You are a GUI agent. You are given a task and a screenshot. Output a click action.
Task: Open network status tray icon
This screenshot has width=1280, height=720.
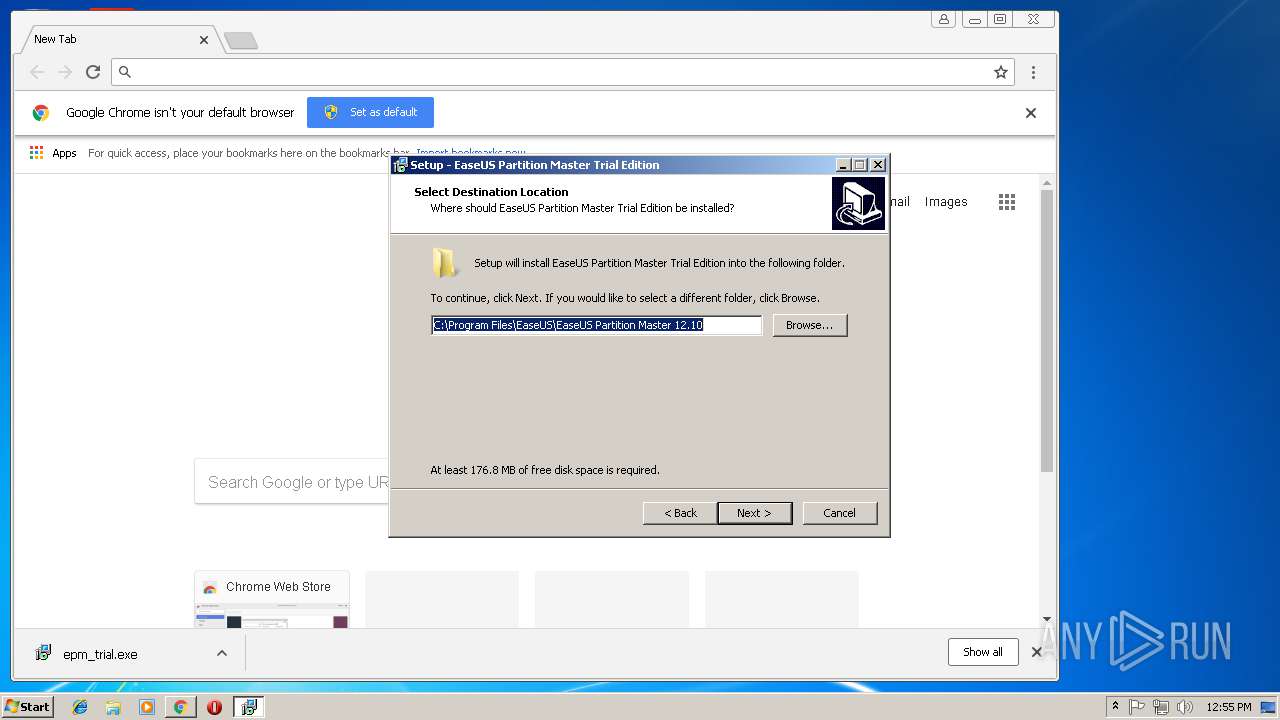pyautogui.click(x=1161, y=707)
